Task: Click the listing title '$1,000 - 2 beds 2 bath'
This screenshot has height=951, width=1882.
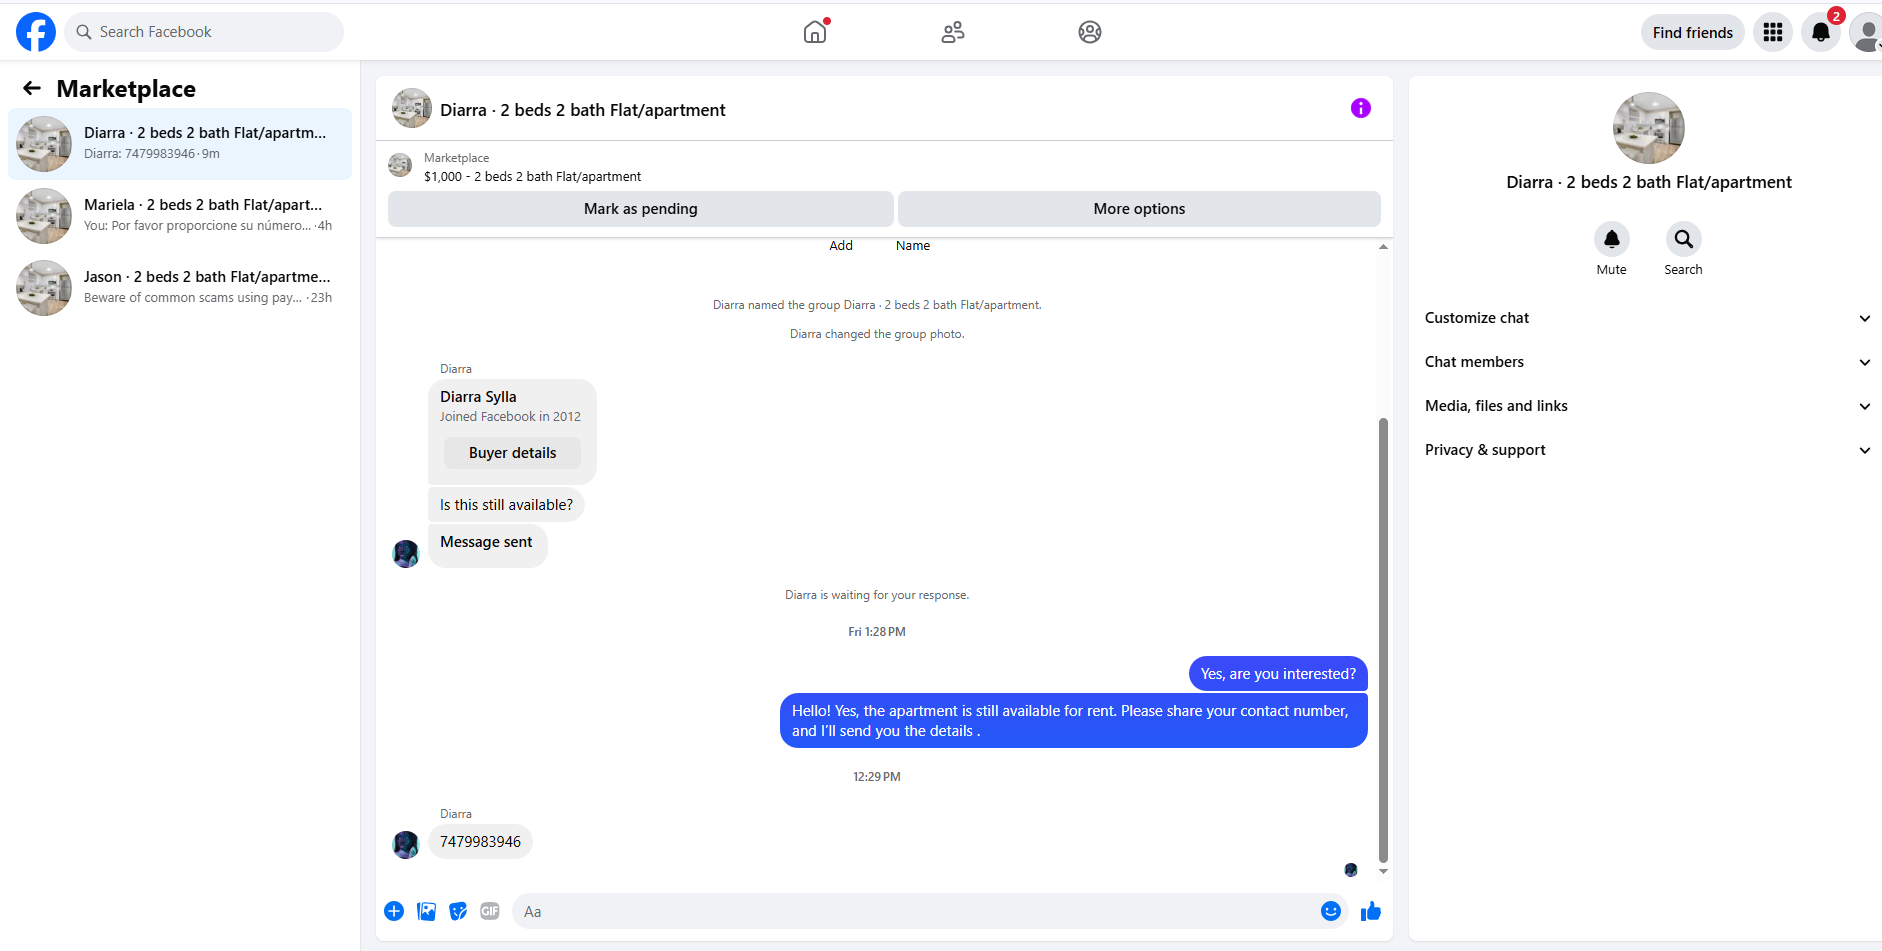Action: 532,176
